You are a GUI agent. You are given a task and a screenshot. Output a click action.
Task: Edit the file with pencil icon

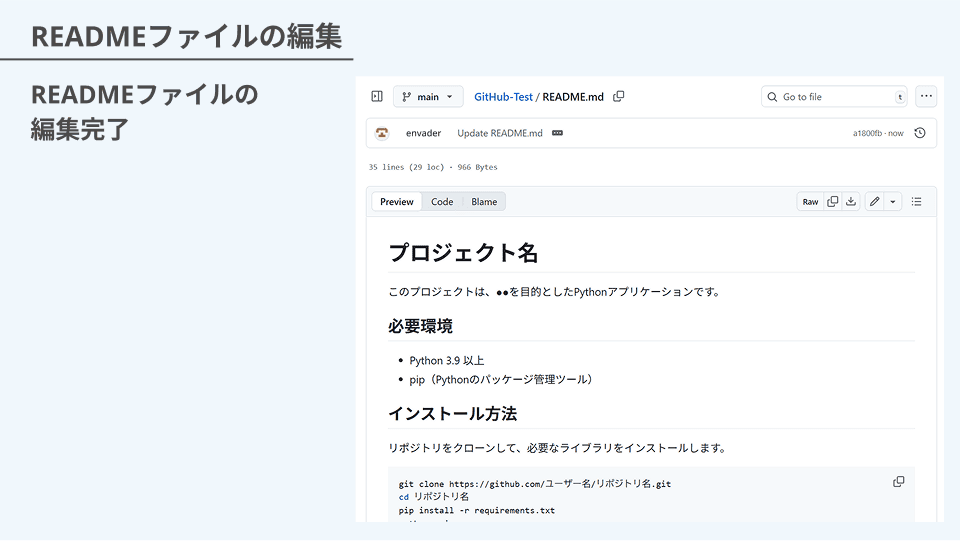click(x=874, y=201)
